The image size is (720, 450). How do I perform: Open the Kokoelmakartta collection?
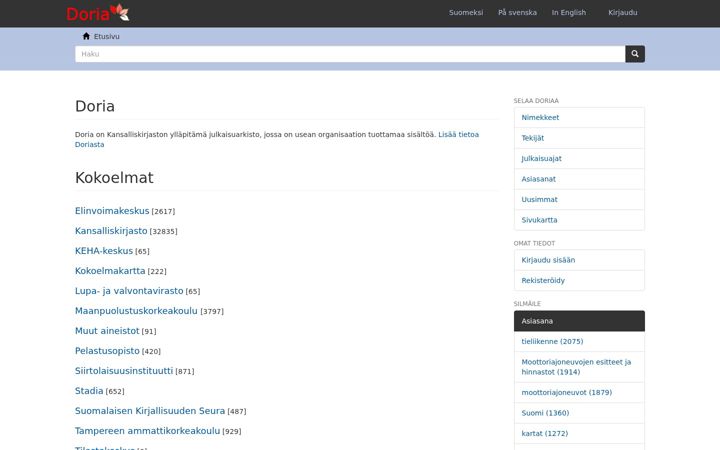(x=110, y=271)
